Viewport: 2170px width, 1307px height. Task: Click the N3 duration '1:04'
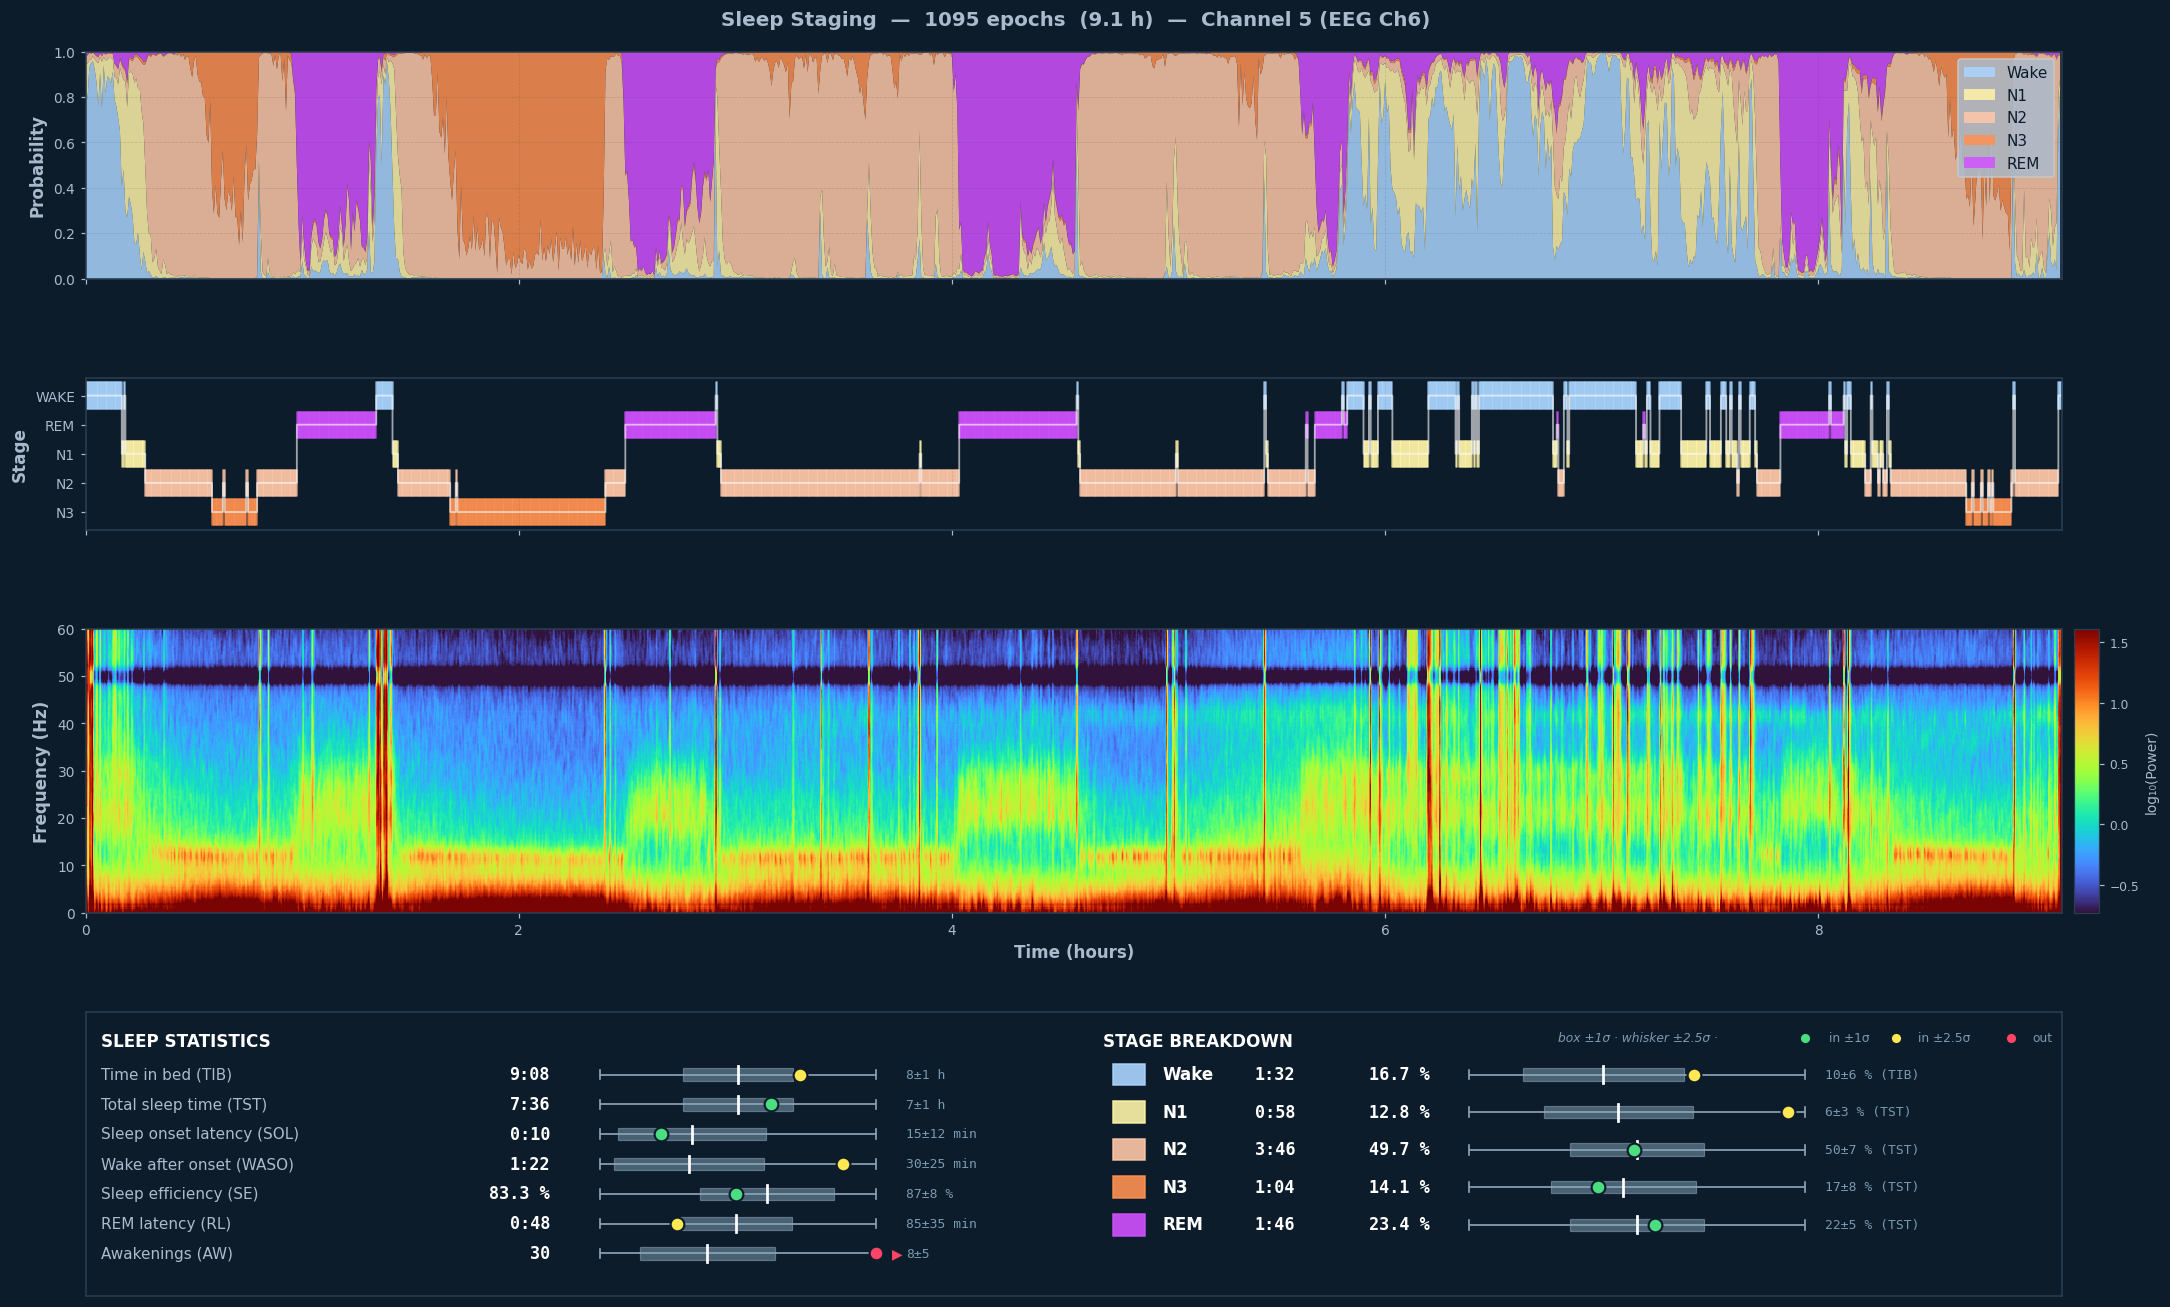1274,1187
